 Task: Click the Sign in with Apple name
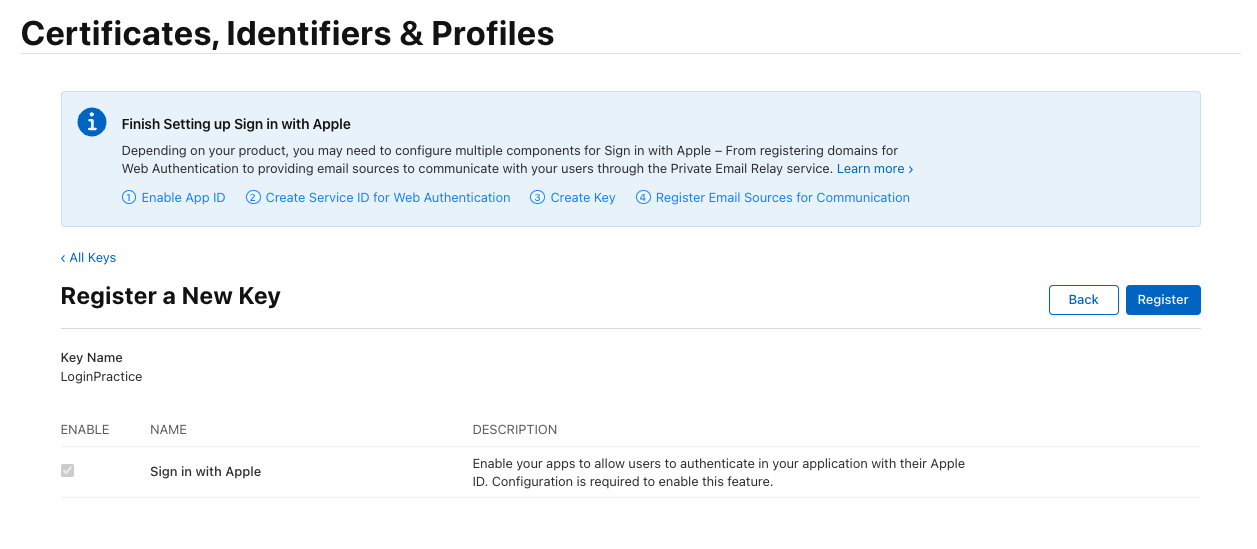[205, 472]
